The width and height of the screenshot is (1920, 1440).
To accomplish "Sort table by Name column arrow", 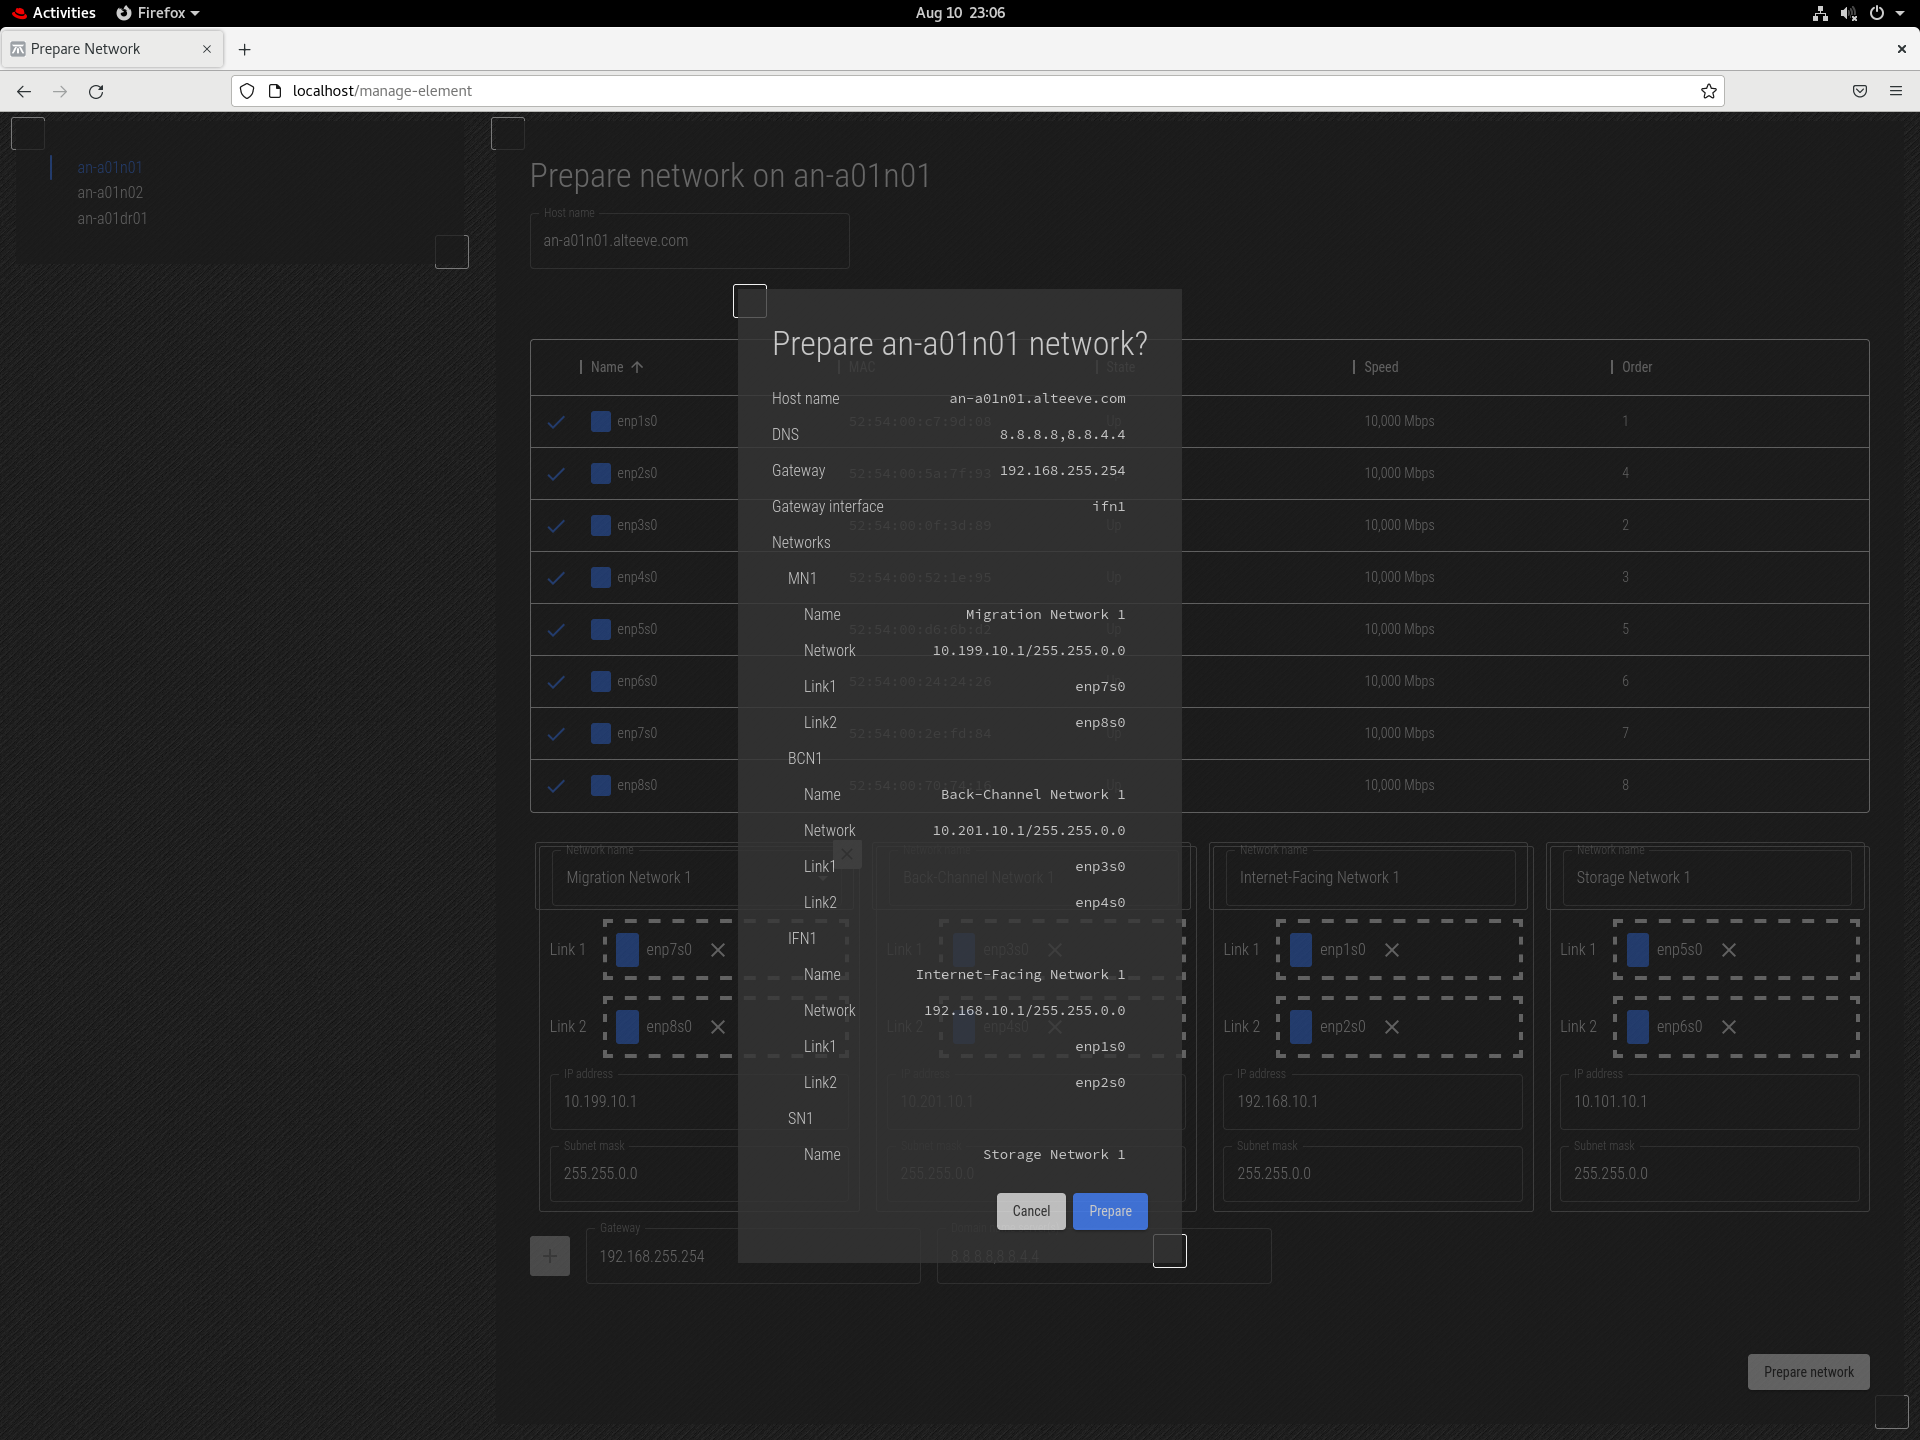I will point(637,367).
